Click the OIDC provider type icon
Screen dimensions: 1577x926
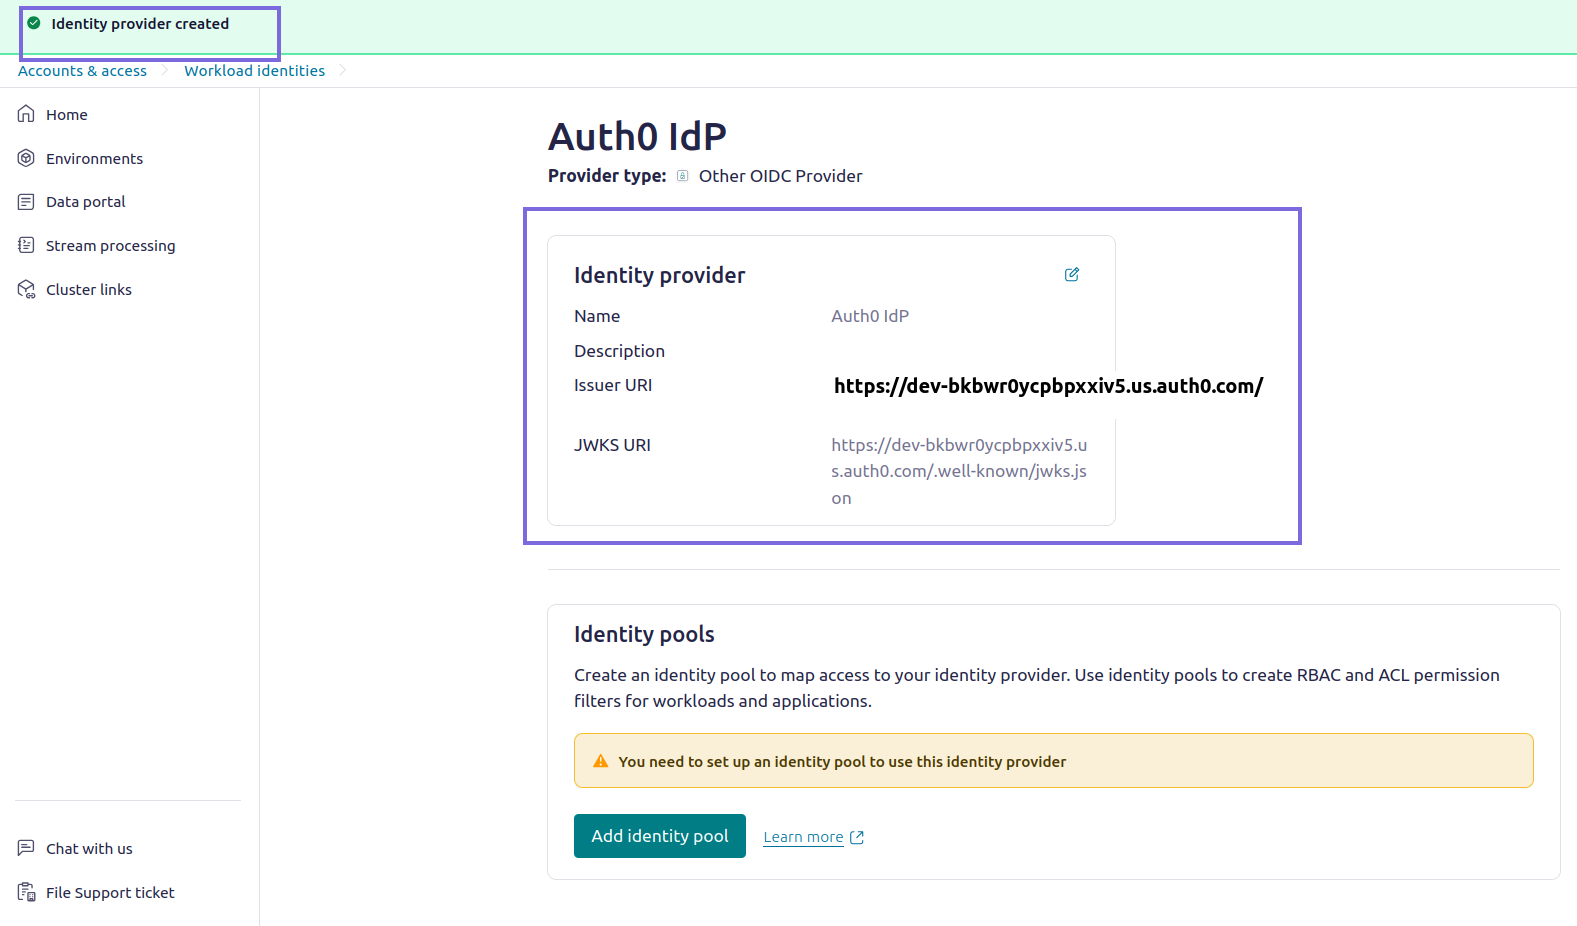(x=683, y=176)
